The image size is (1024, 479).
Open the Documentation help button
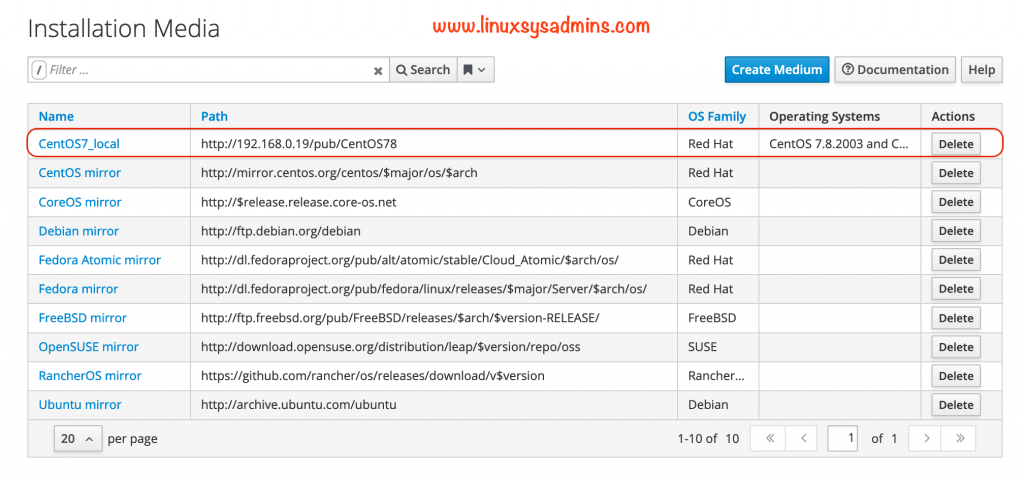(x=895, y=70)
